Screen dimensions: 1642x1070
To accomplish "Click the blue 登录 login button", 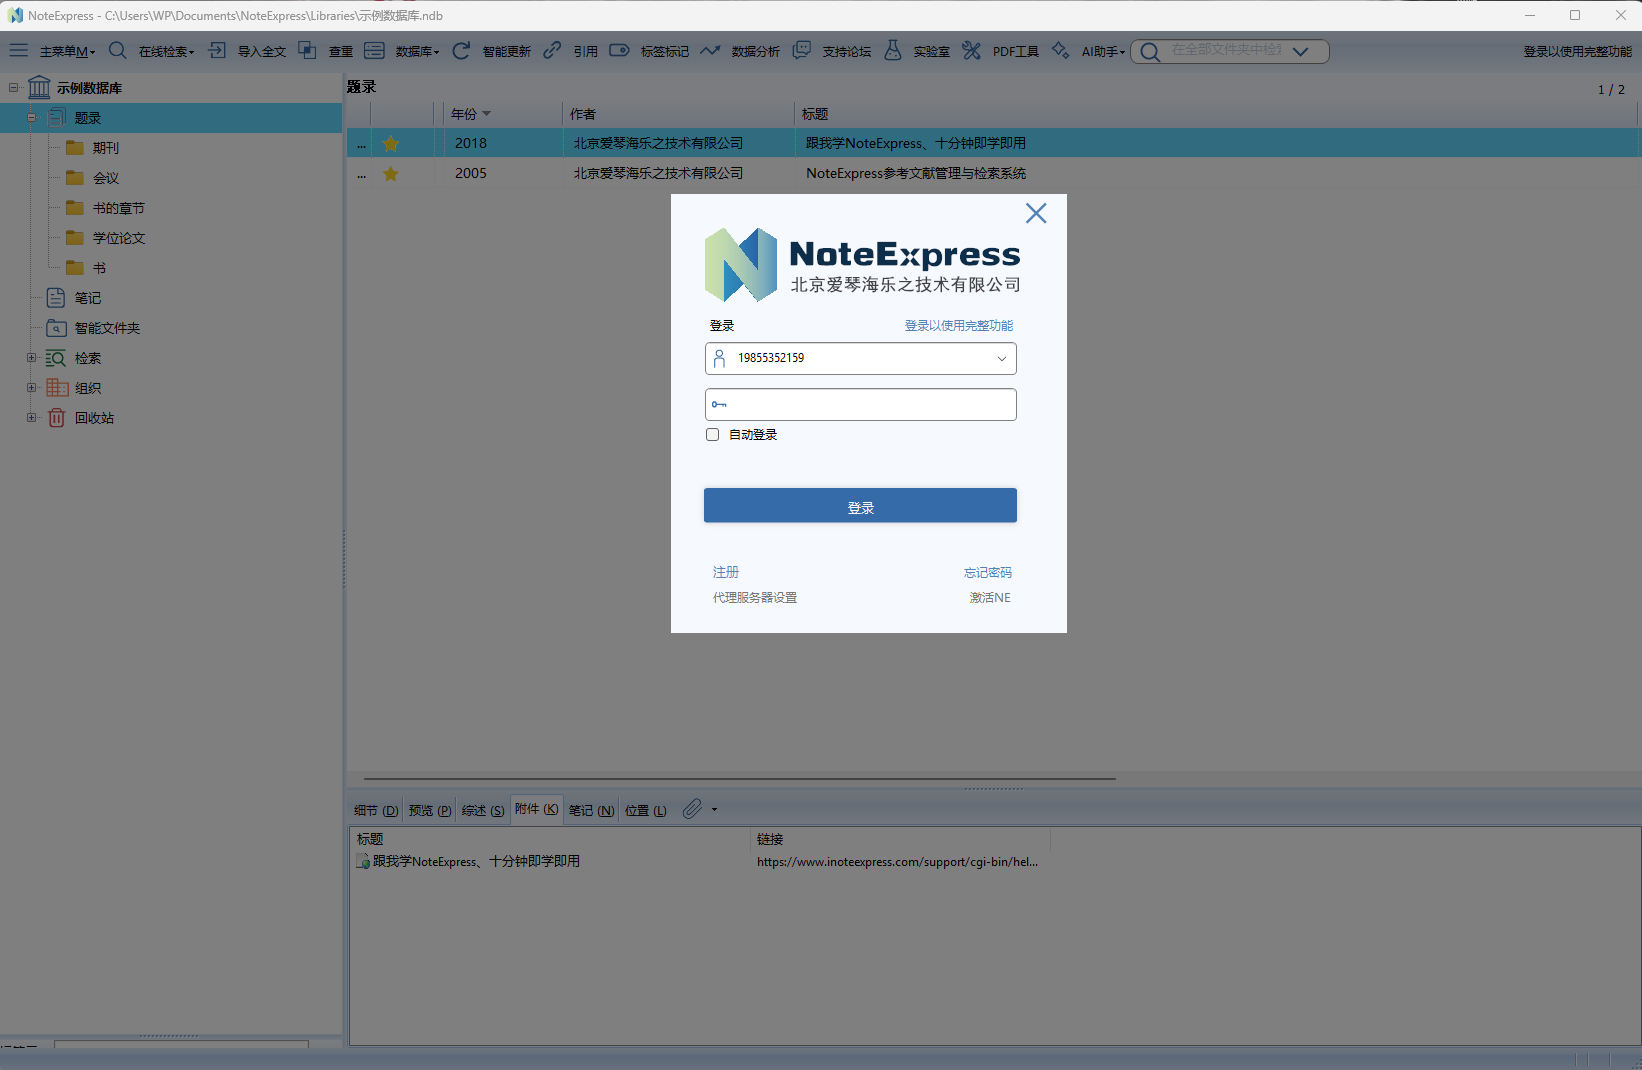I will [860, 506].
